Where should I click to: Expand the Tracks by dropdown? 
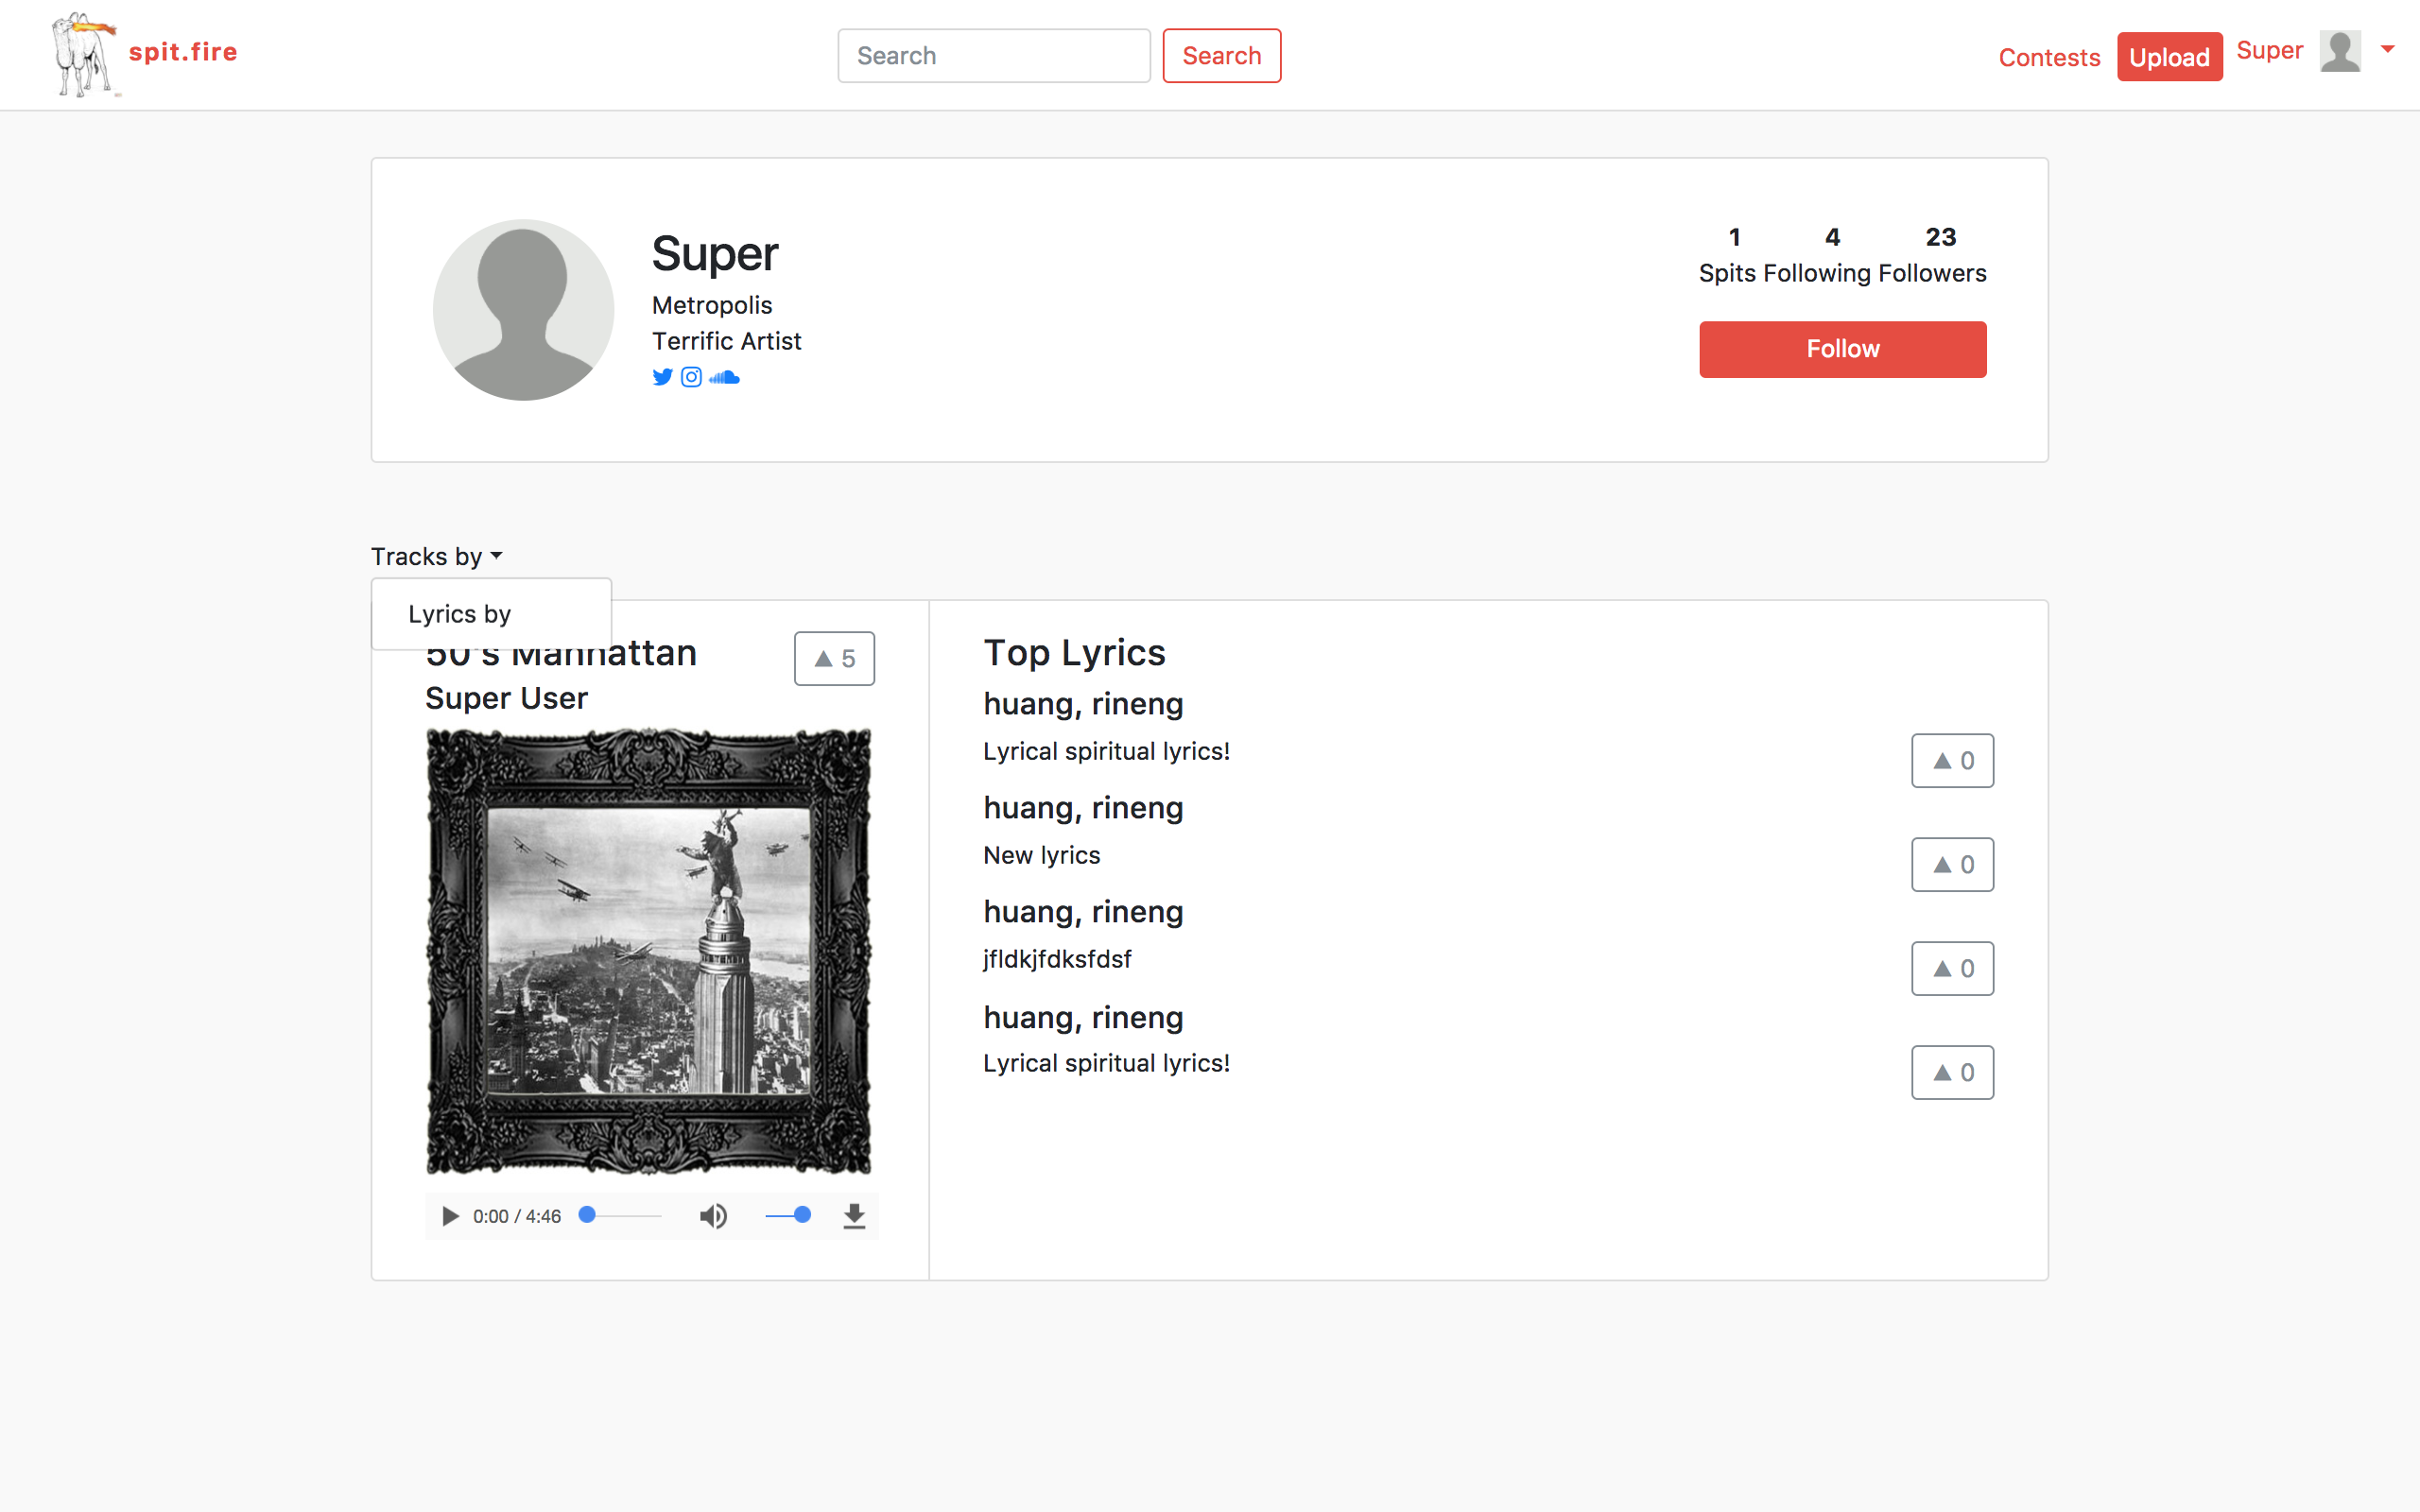(x=437, y=556)
